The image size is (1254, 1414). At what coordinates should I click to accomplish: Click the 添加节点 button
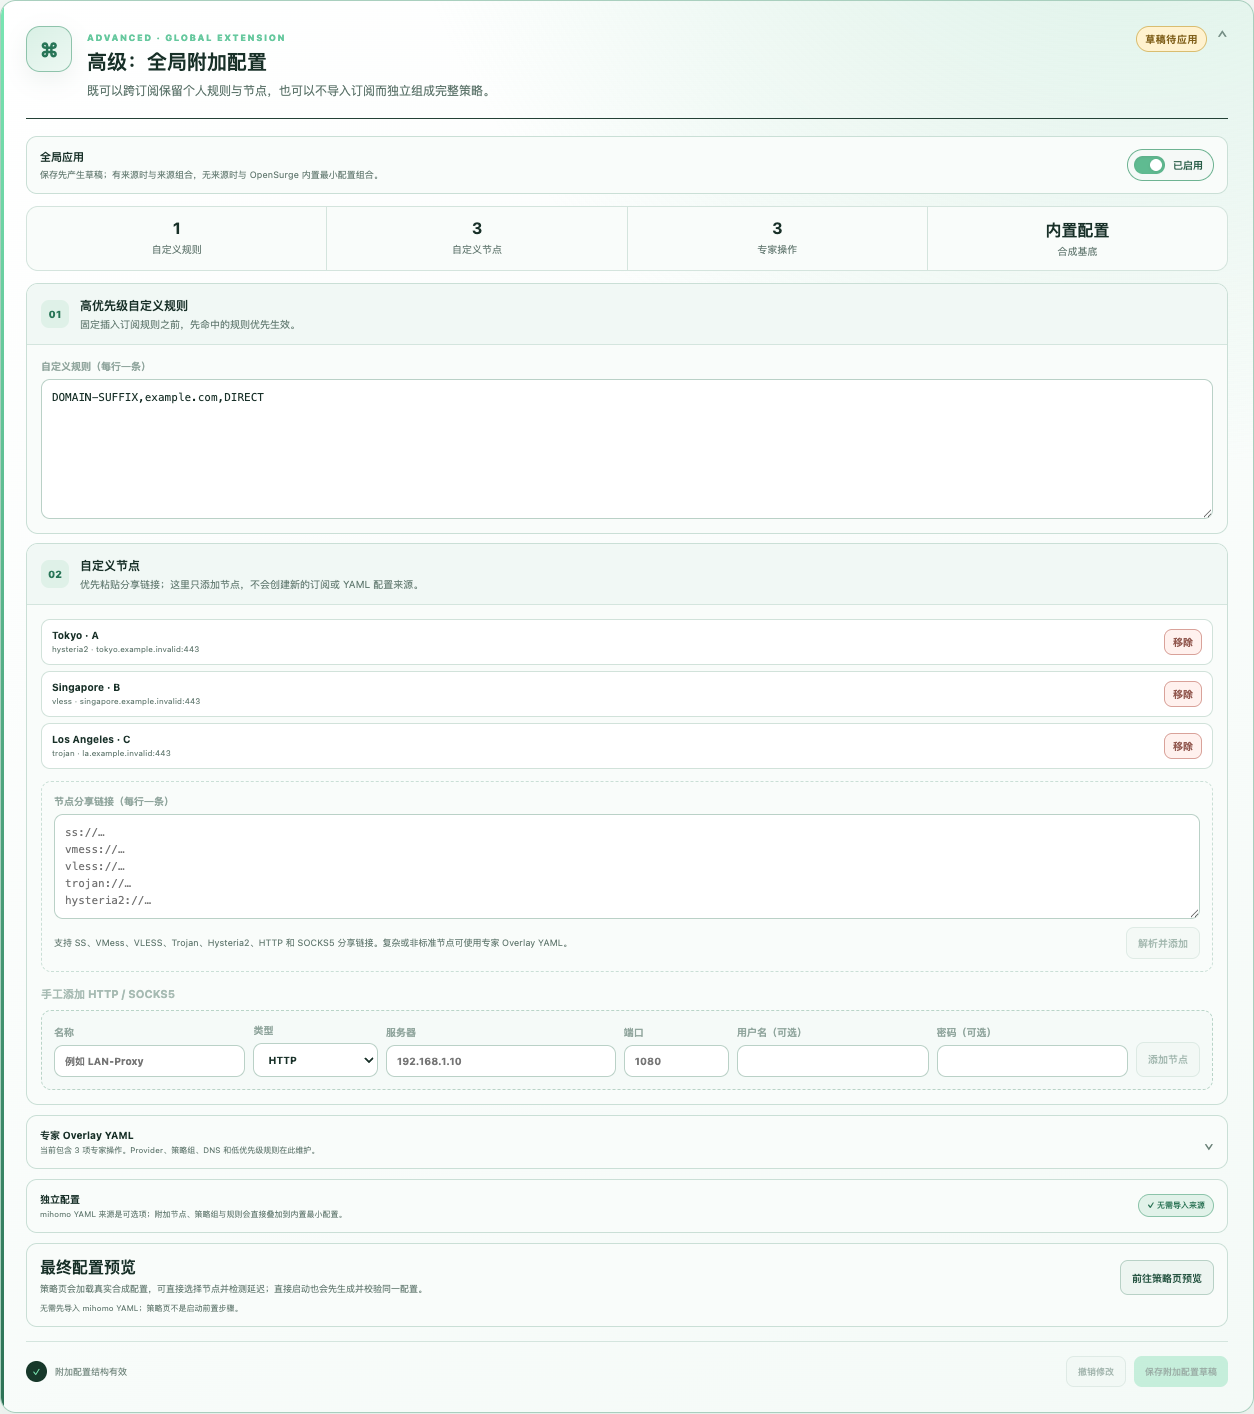click(1168, 1060)
